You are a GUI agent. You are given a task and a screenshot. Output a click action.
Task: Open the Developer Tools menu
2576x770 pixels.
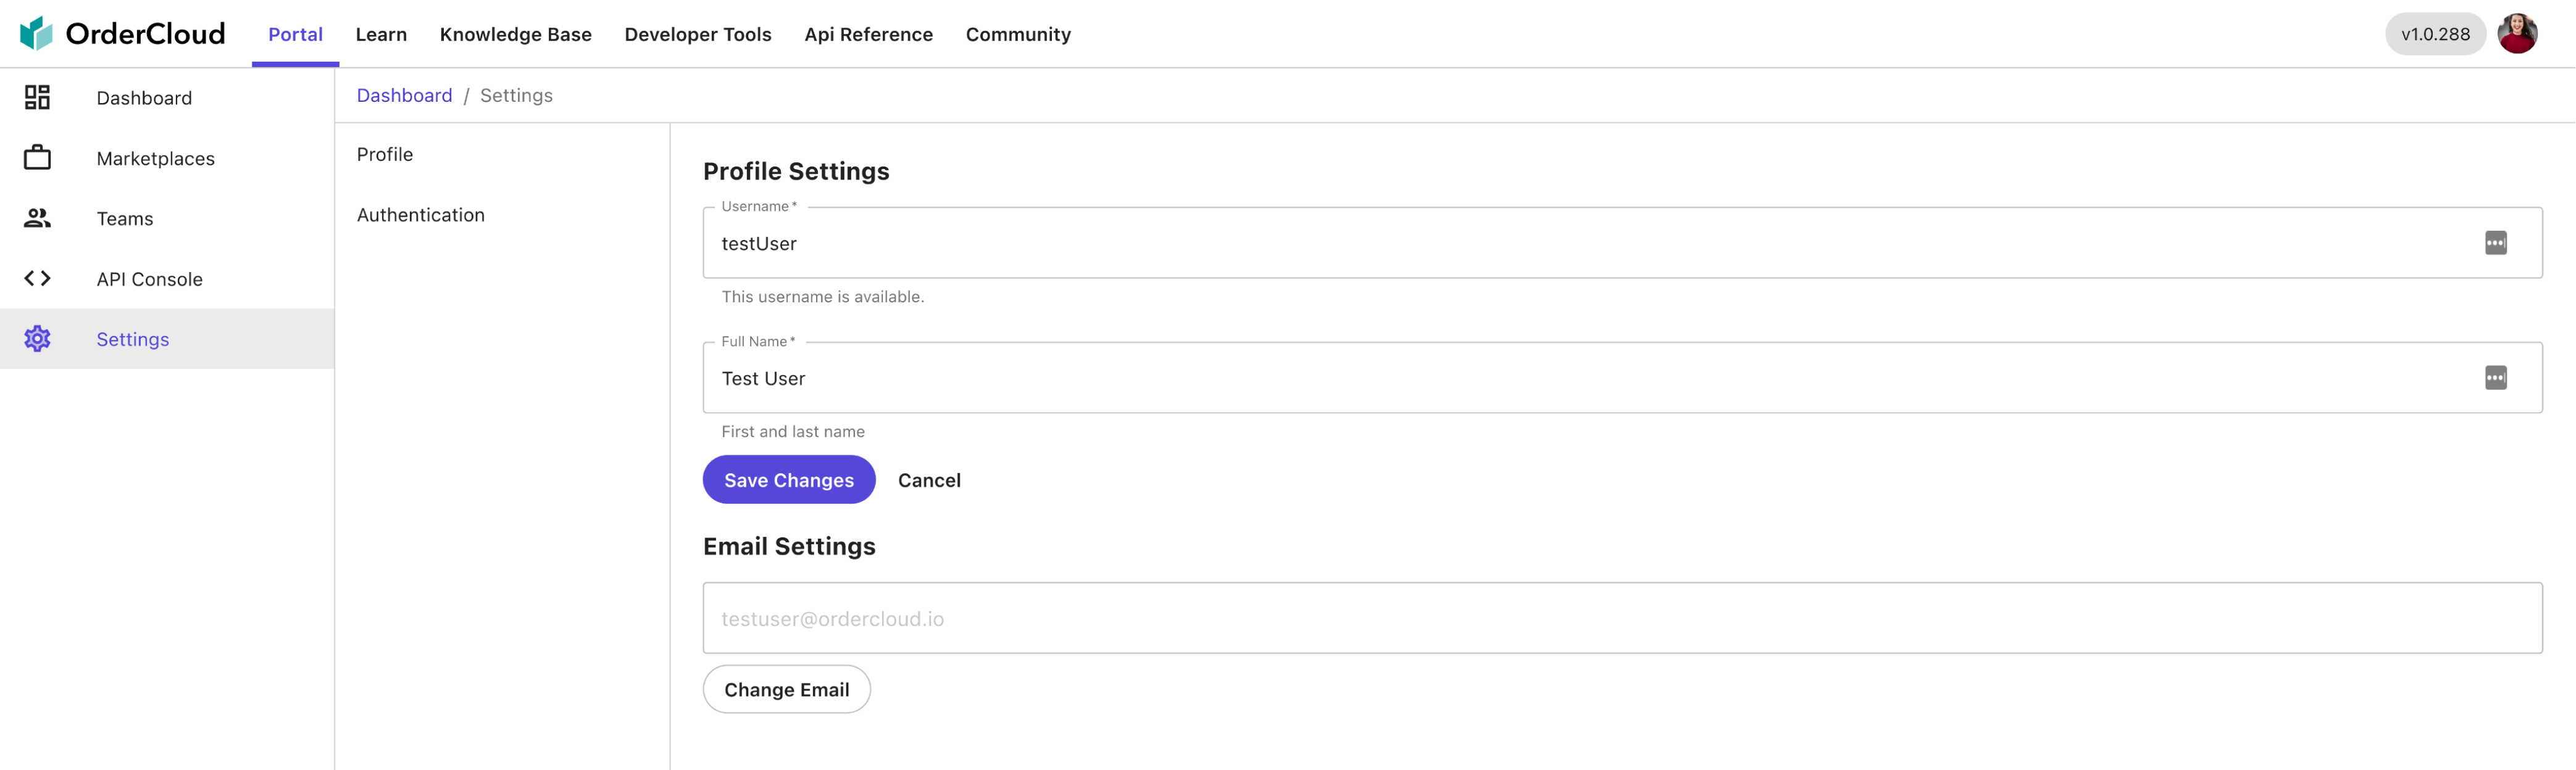pos(697,34)
